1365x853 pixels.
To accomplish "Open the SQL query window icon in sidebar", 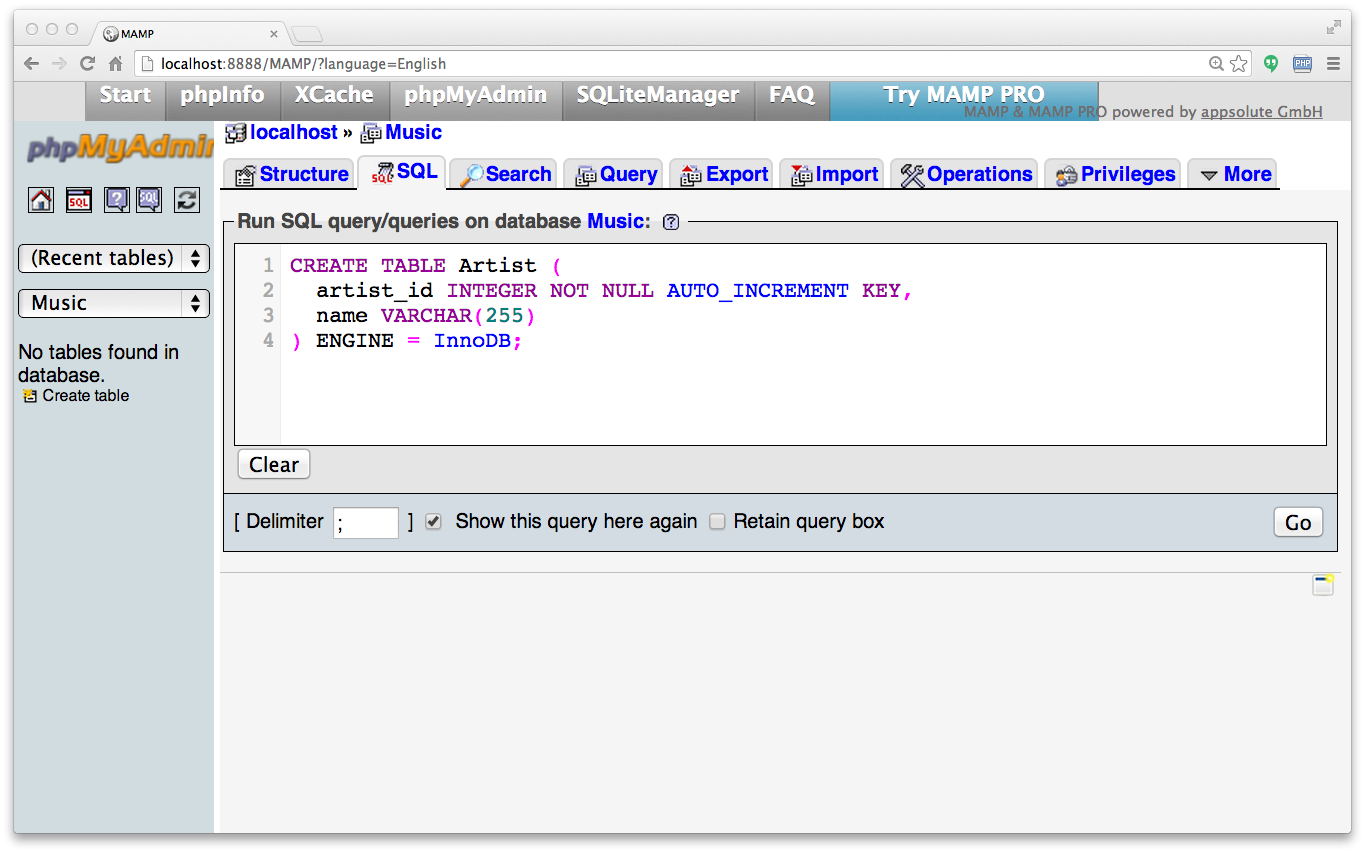I will [79, 199].
